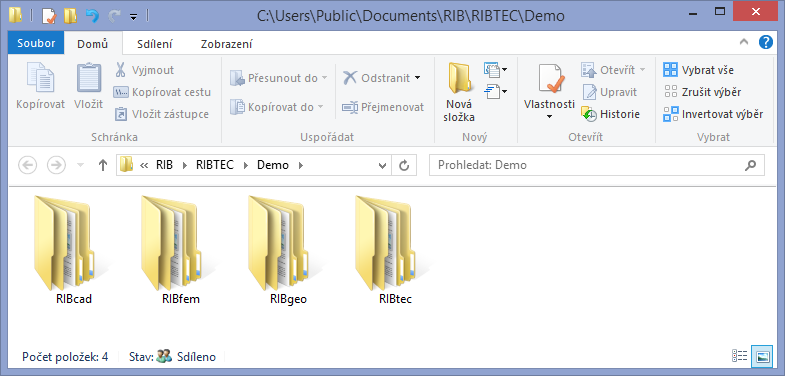
Task: Click Kopírovat do button
Action: click(x=276, y=107)
